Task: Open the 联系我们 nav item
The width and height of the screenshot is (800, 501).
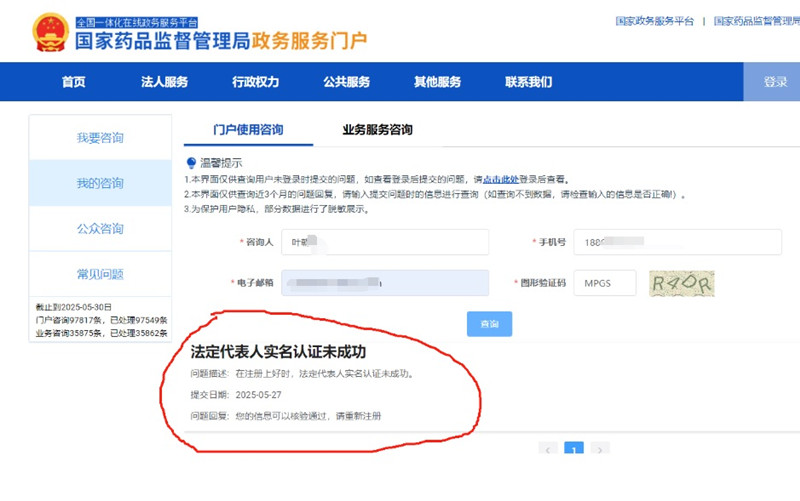Action: tap(528, 82)
